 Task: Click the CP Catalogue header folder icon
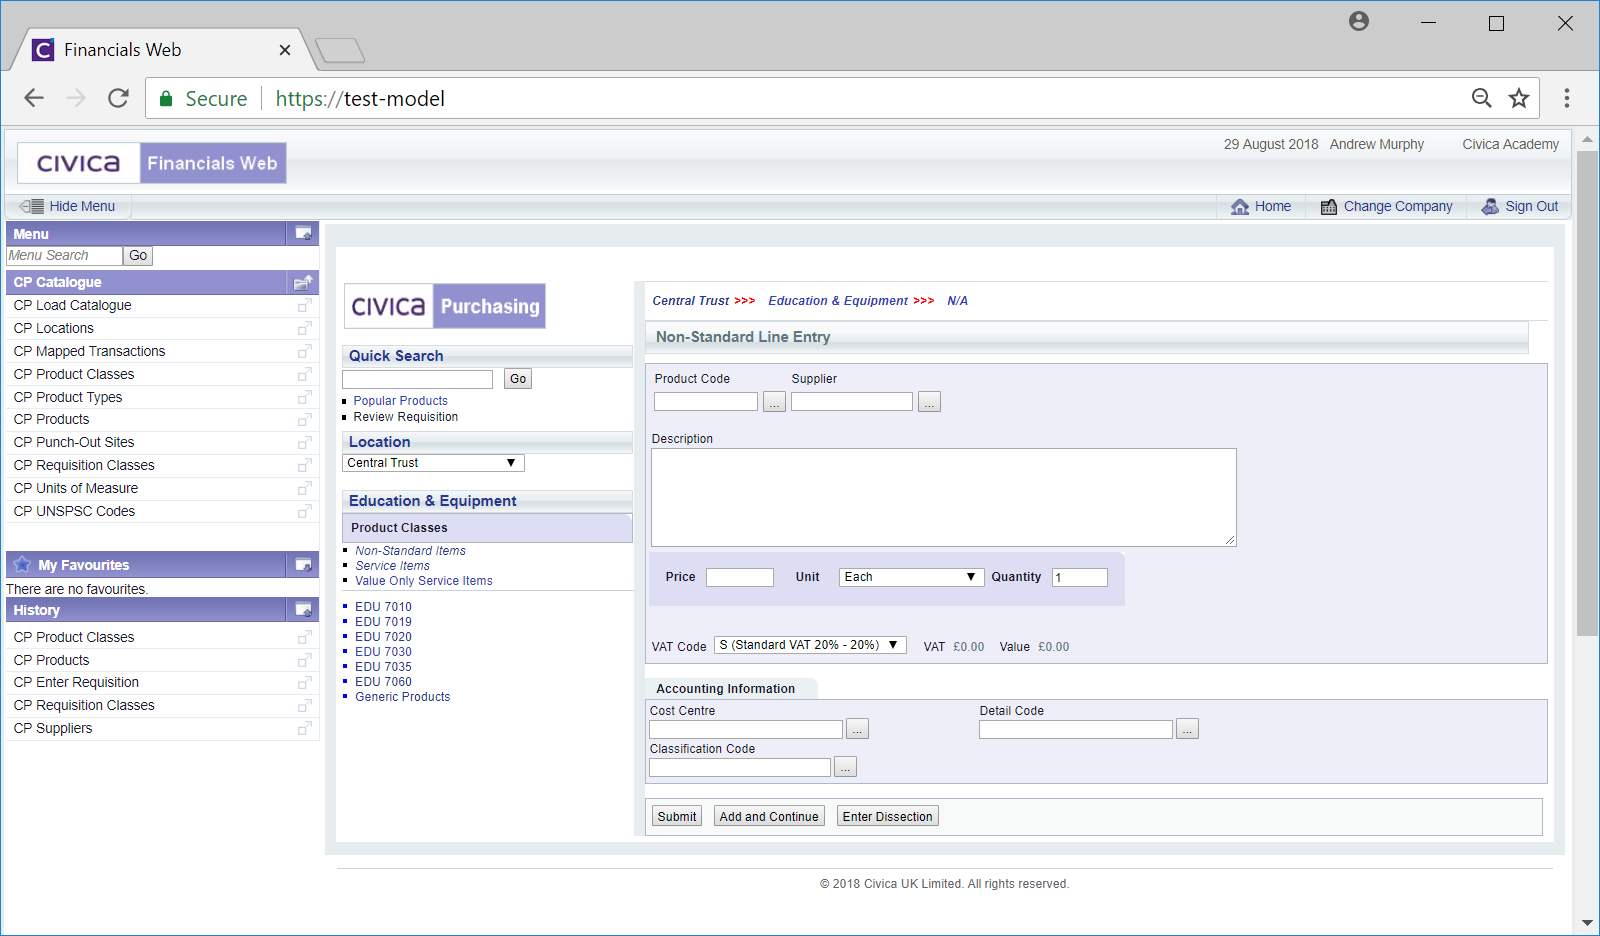pos(303,282)
